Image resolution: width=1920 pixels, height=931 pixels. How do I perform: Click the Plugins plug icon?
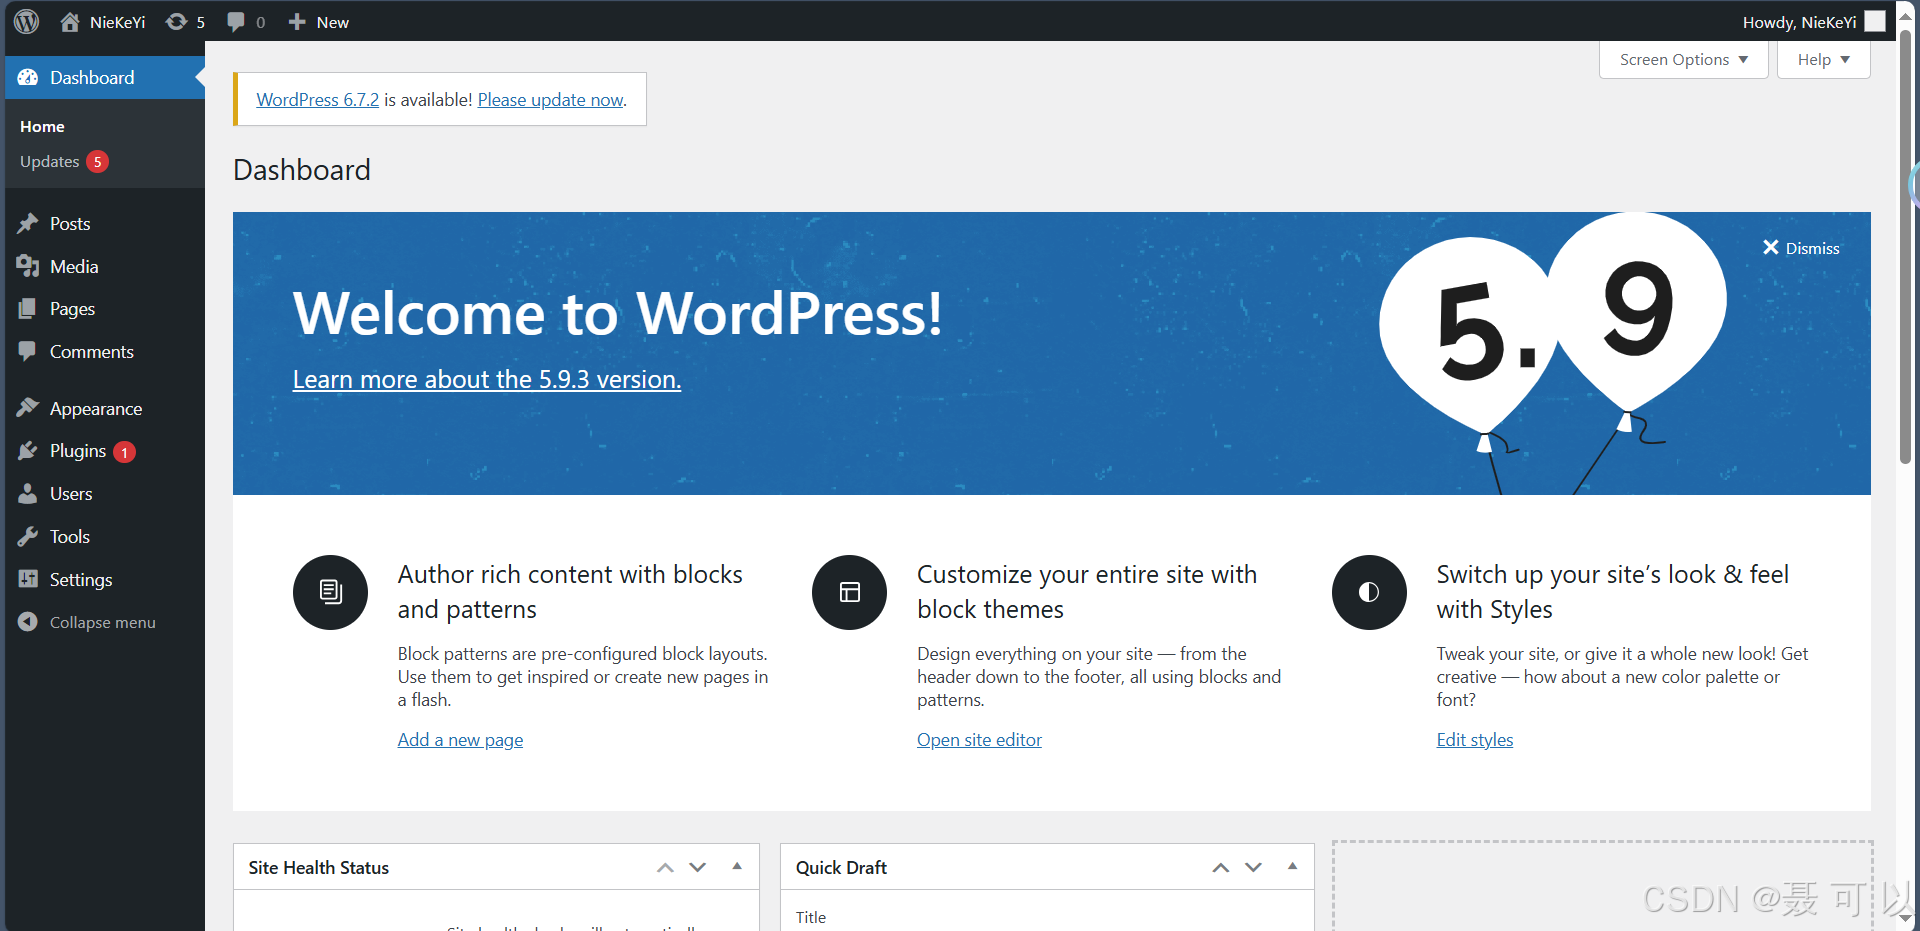point(28,451)
